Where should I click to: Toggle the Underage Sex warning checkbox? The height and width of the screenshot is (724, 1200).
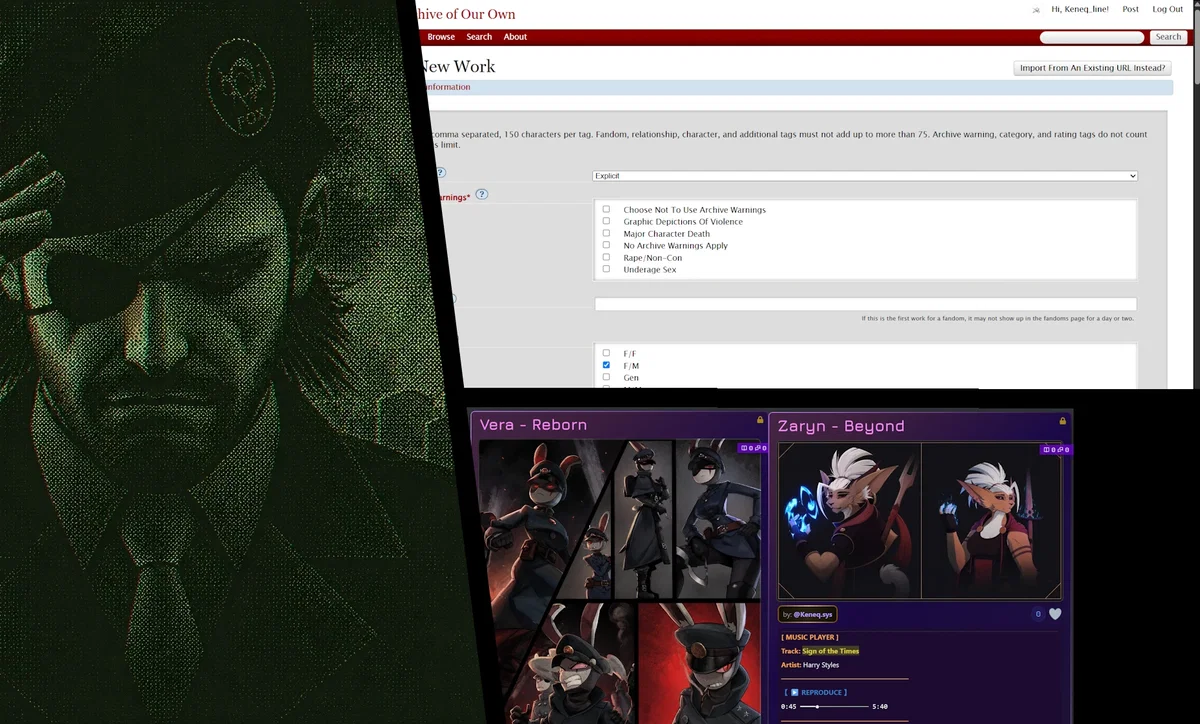(x=606, y=269)
